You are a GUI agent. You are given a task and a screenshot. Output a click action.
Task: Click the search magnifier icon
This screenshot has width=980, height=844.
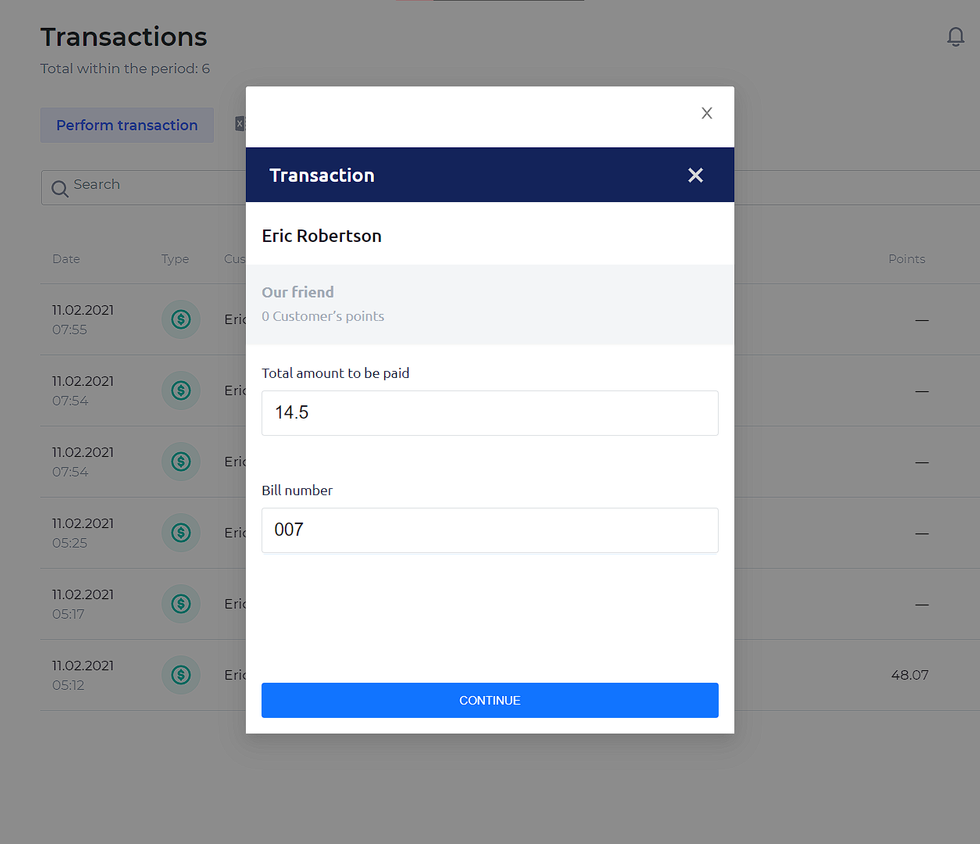(x=60, y=188)
